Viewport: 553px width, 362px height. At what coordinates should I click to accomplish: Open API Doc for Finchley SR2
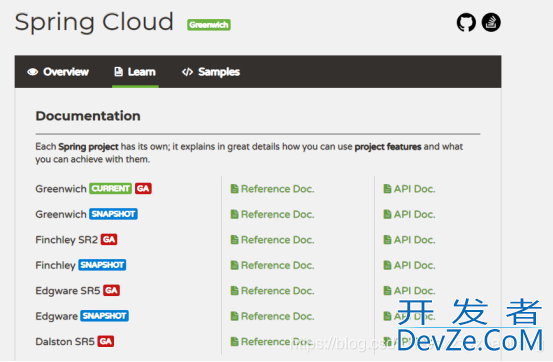pyautogui.click(x=409, y=240)
